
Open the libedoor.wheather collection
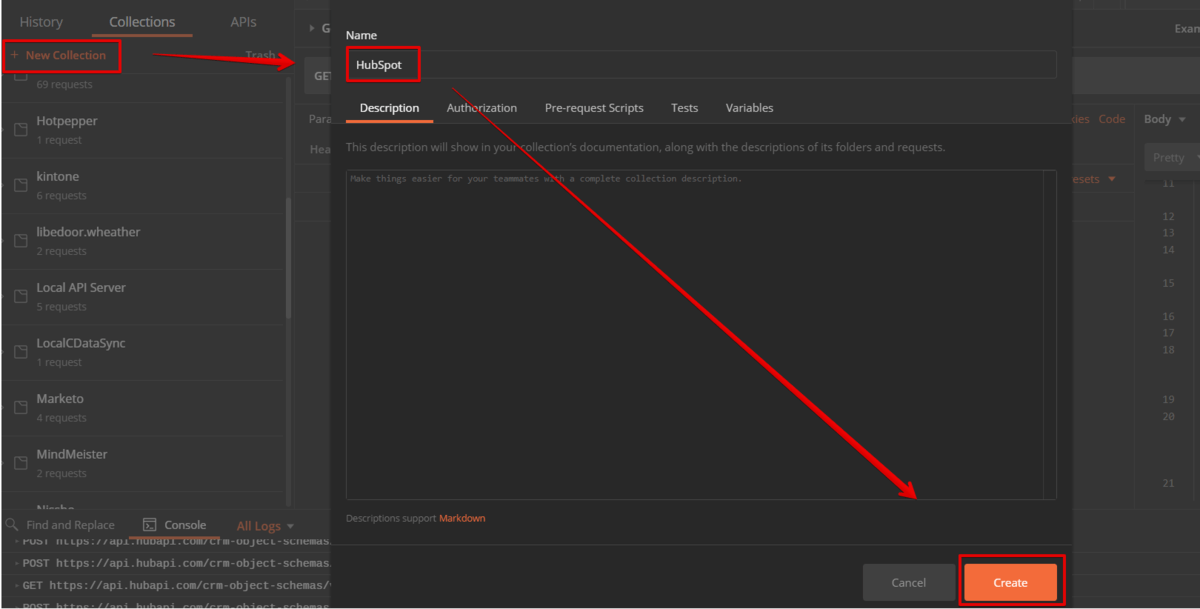point(88,232)
